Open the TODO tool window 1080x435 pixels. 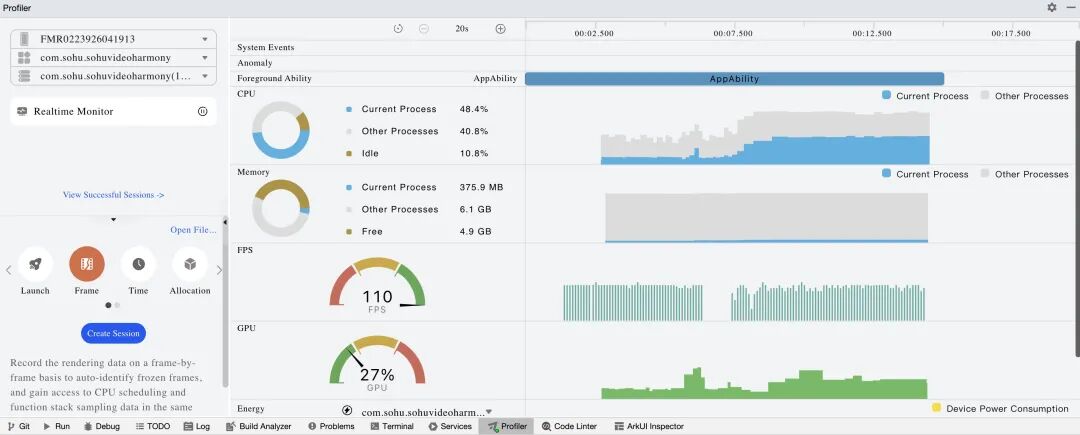[x=153, y=426]
